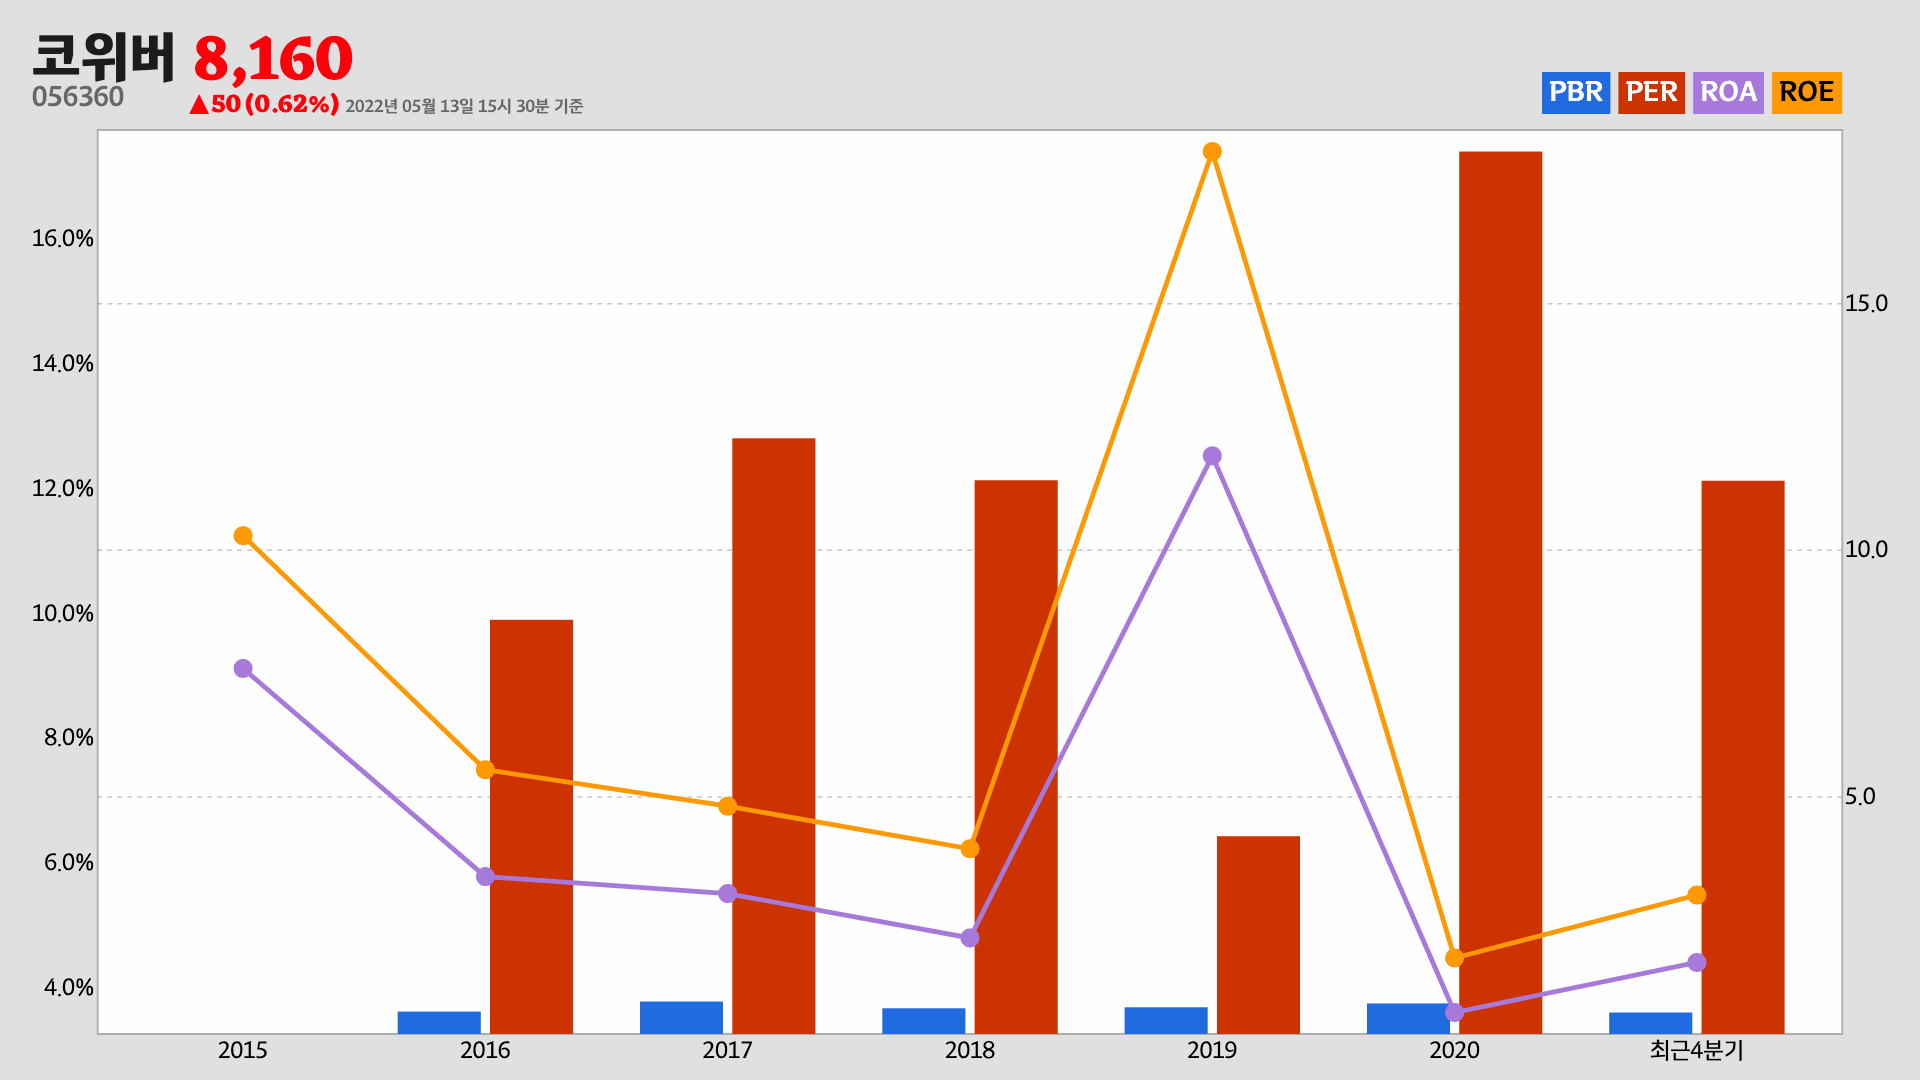Click the 10.0 right axis label
Image resolution: width=1920 pixels, height=1080 pixels.
(1866, 549)
